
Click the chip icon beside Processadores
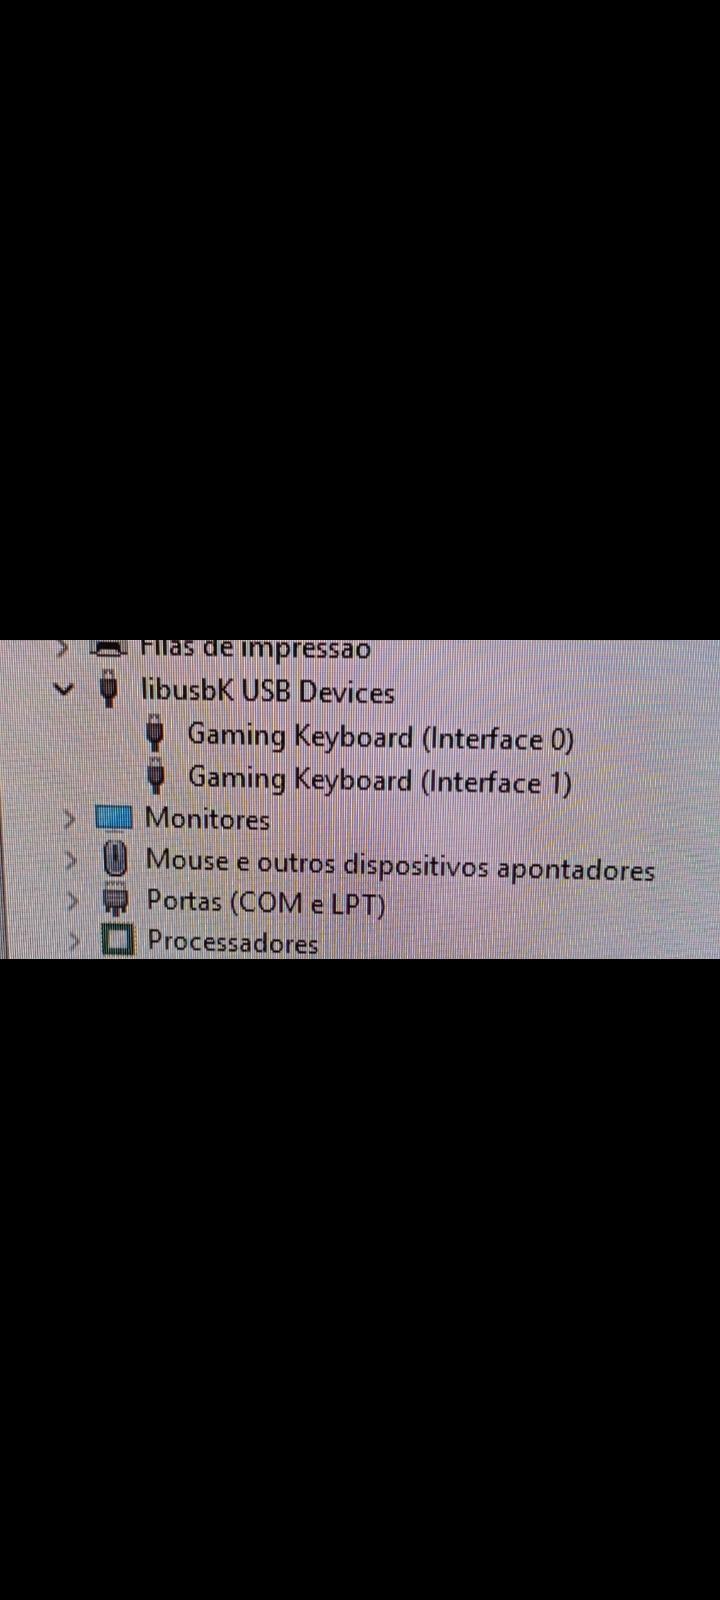coord(118,940)
